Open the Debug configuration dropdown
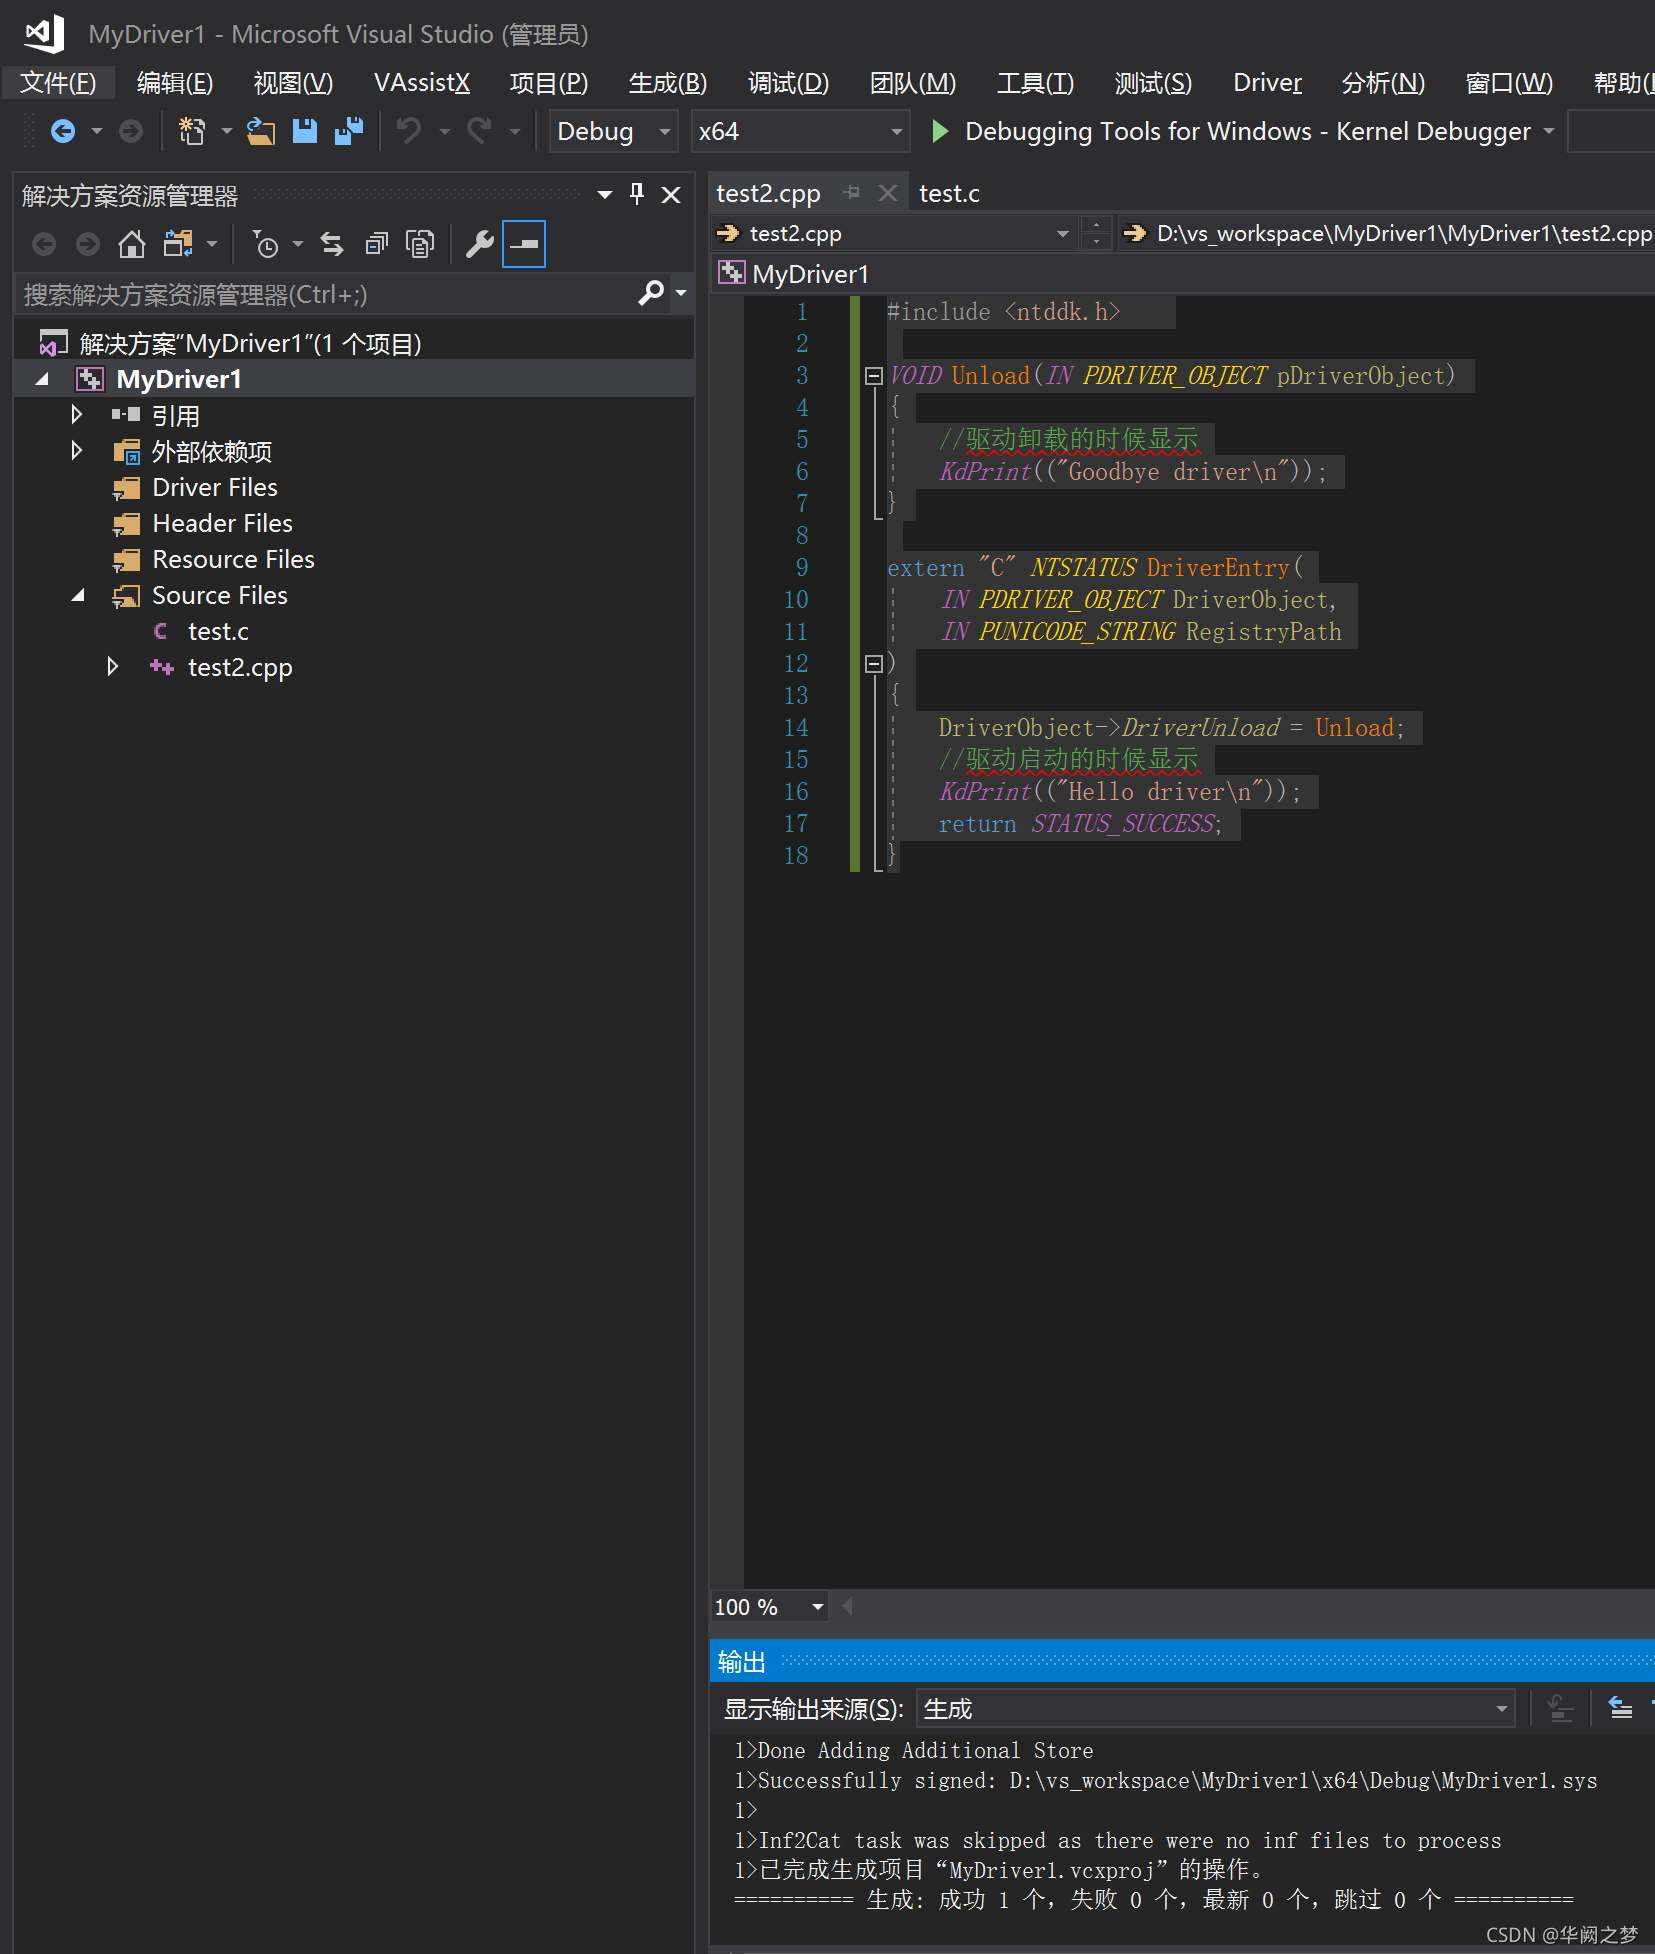Screen dimensions: 1655x1954 coord(613,131)
